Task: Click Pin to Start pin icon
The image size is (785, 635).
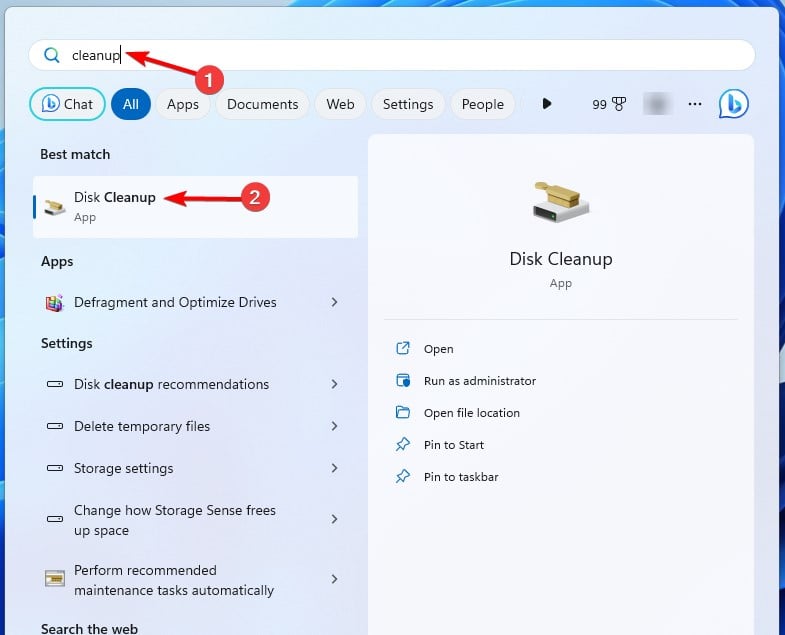Action: click(x=403, y=444)
